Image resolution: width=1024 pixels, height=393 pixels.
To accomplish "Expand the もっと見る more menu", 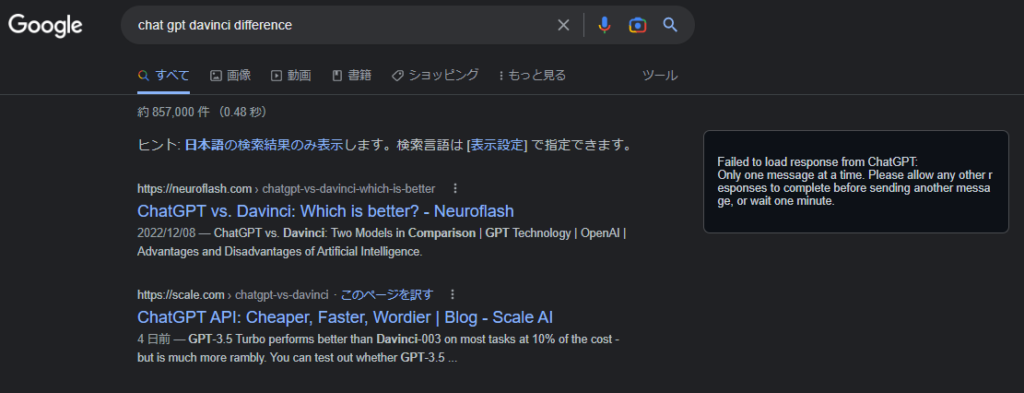I will [532, 76].
